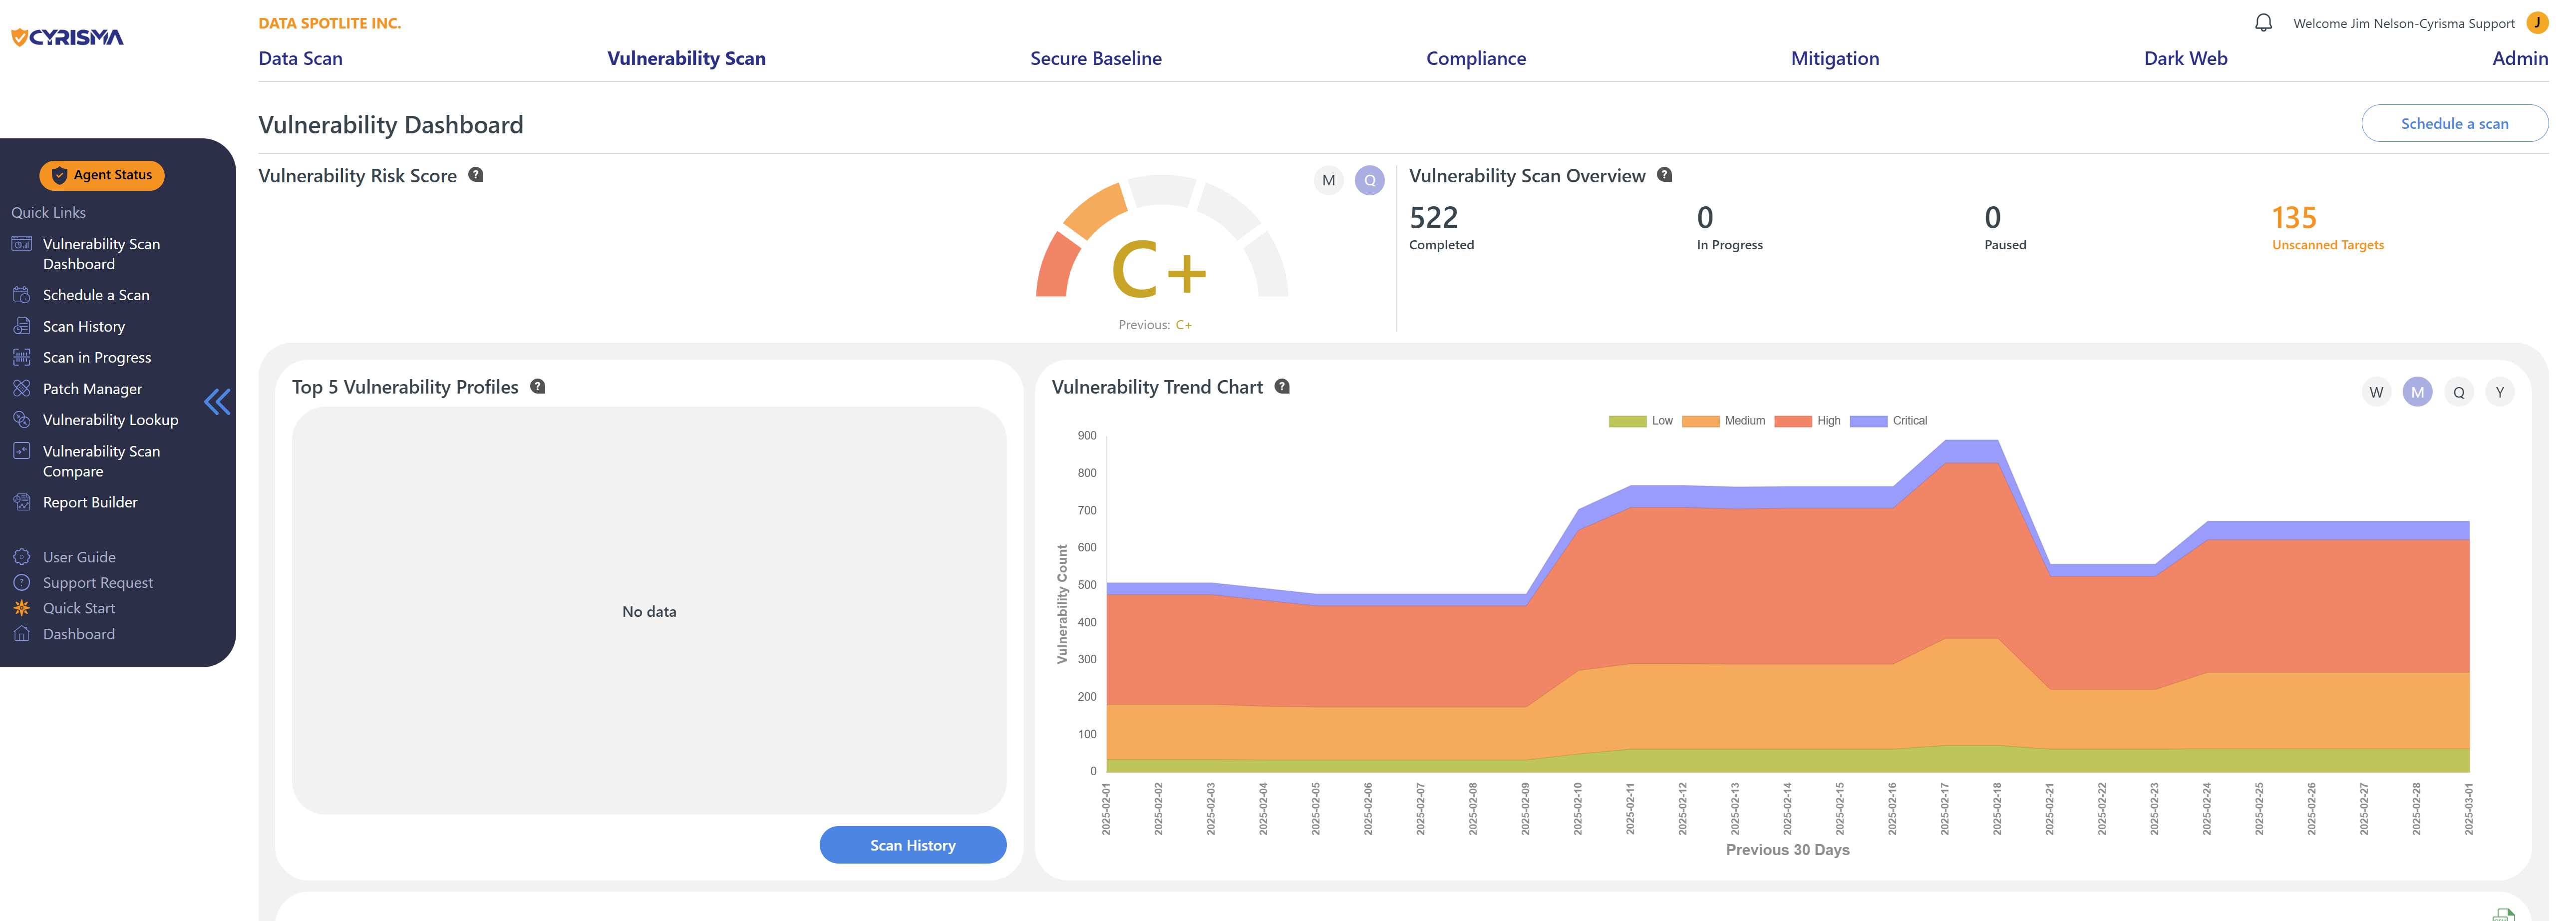Toggle the Critical legend color swatch

(x=1868, y=421)
